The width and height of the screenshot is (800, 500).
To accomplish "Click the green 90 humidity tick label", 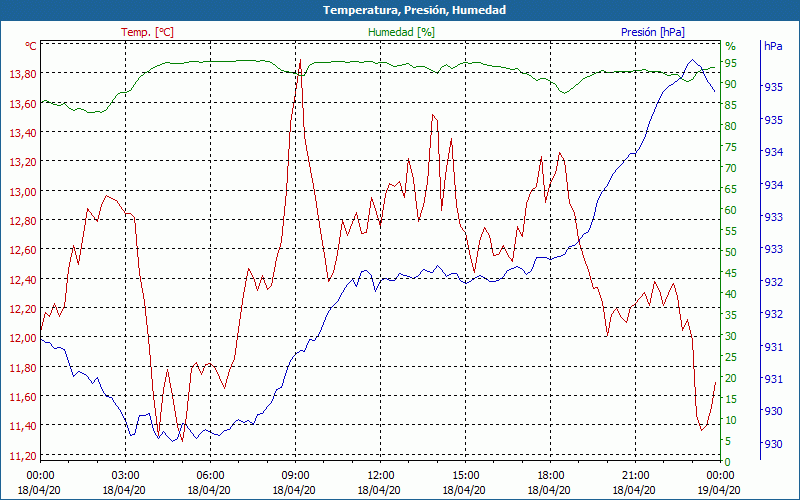I will (x=731, y=84).
